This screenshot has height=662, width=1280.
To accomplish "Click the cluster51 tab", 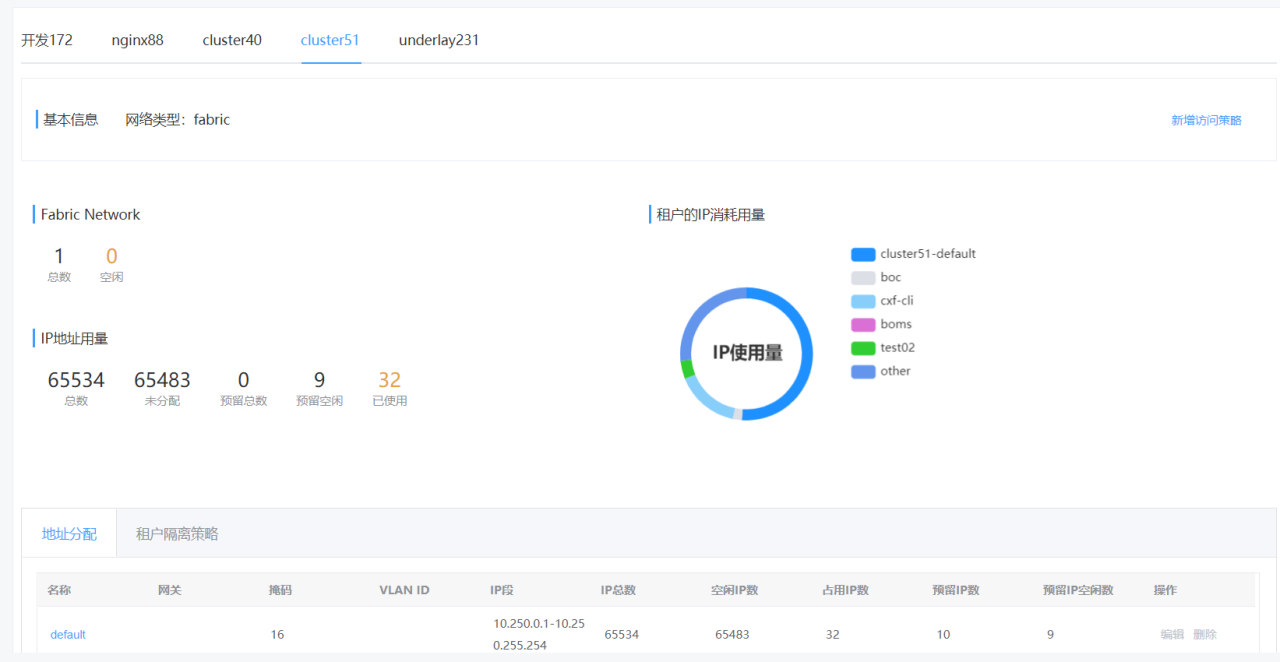I will coord(330,40).
